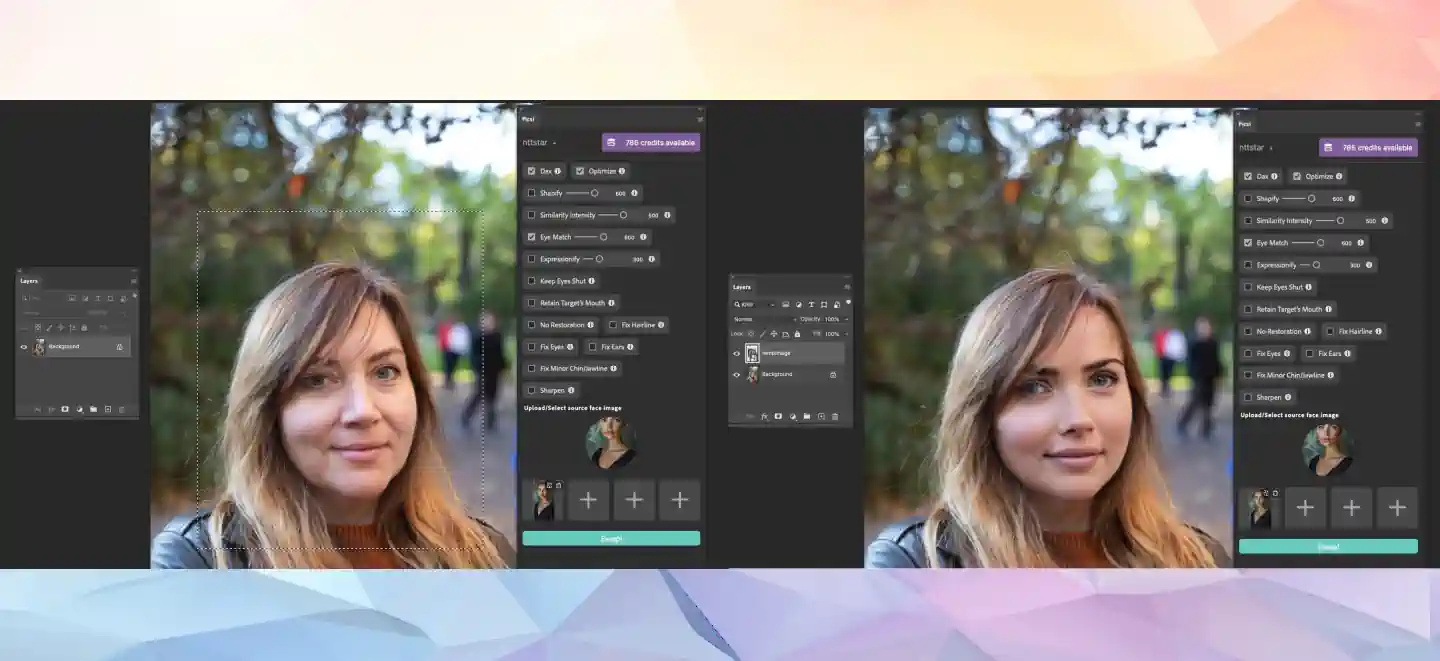Click the 786 credits available button
1440x661 pixels.
(651, 142)
